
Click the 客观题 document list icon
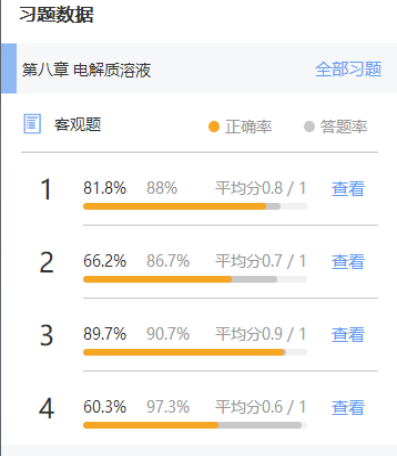coord(32,124)
